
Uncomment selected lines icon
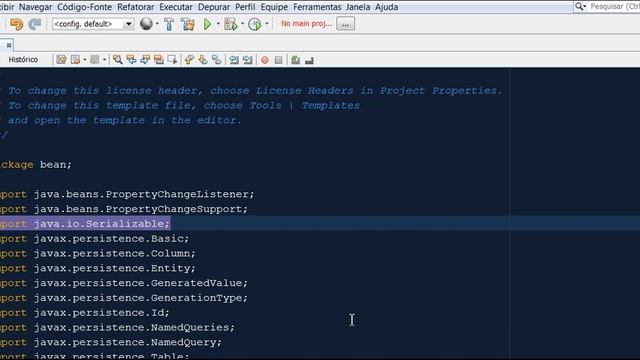tap(309, 60)
